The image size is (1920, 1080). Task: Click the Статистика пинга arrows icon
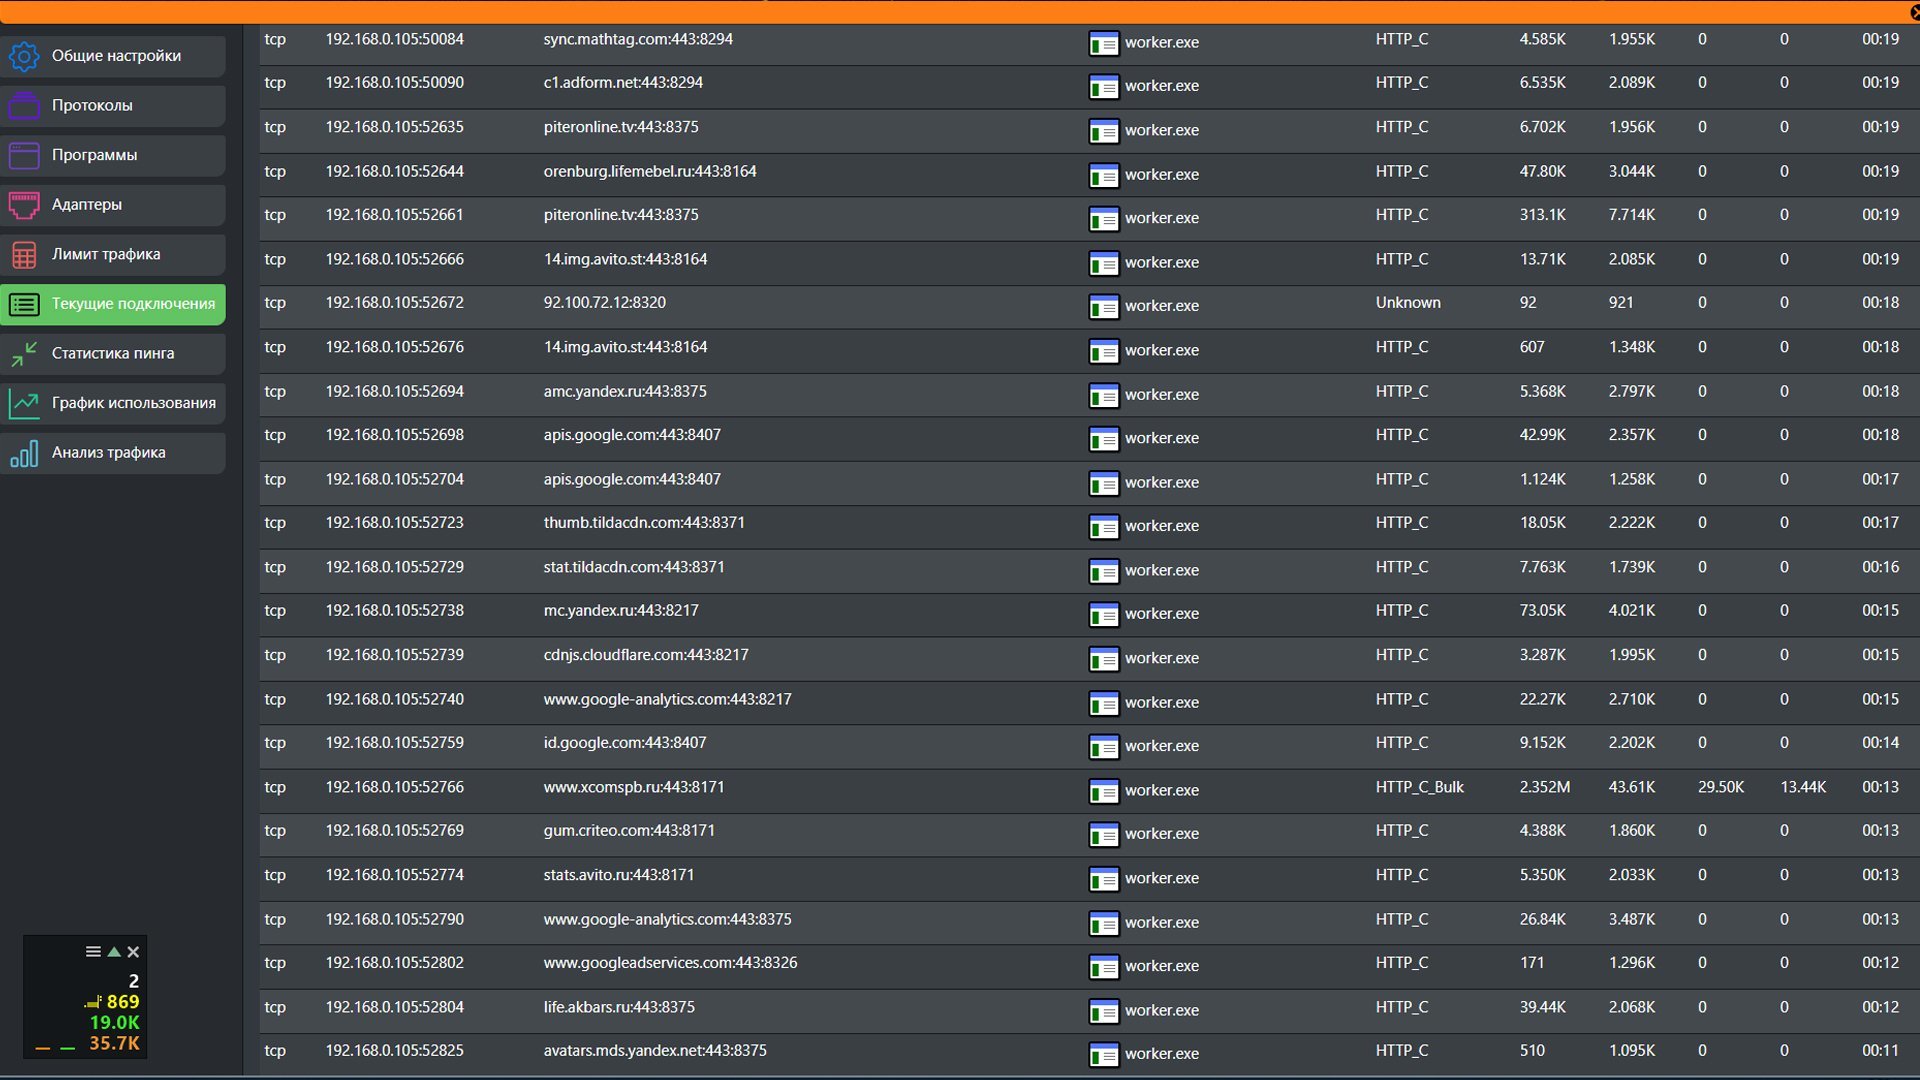click(24, 354)
